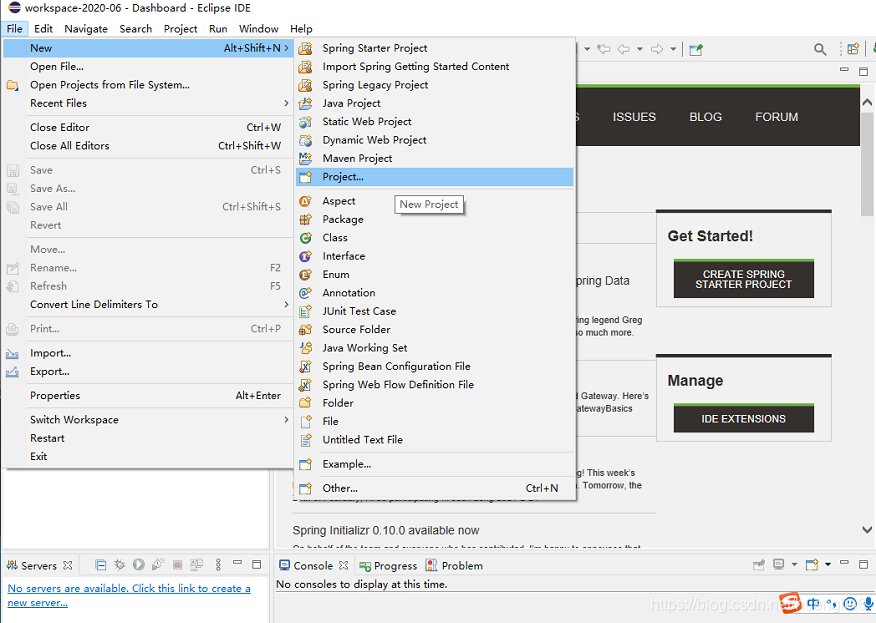Screen dimensions: 876x623
Task: Start the server in profiling mode
Action: click(157, 564)
